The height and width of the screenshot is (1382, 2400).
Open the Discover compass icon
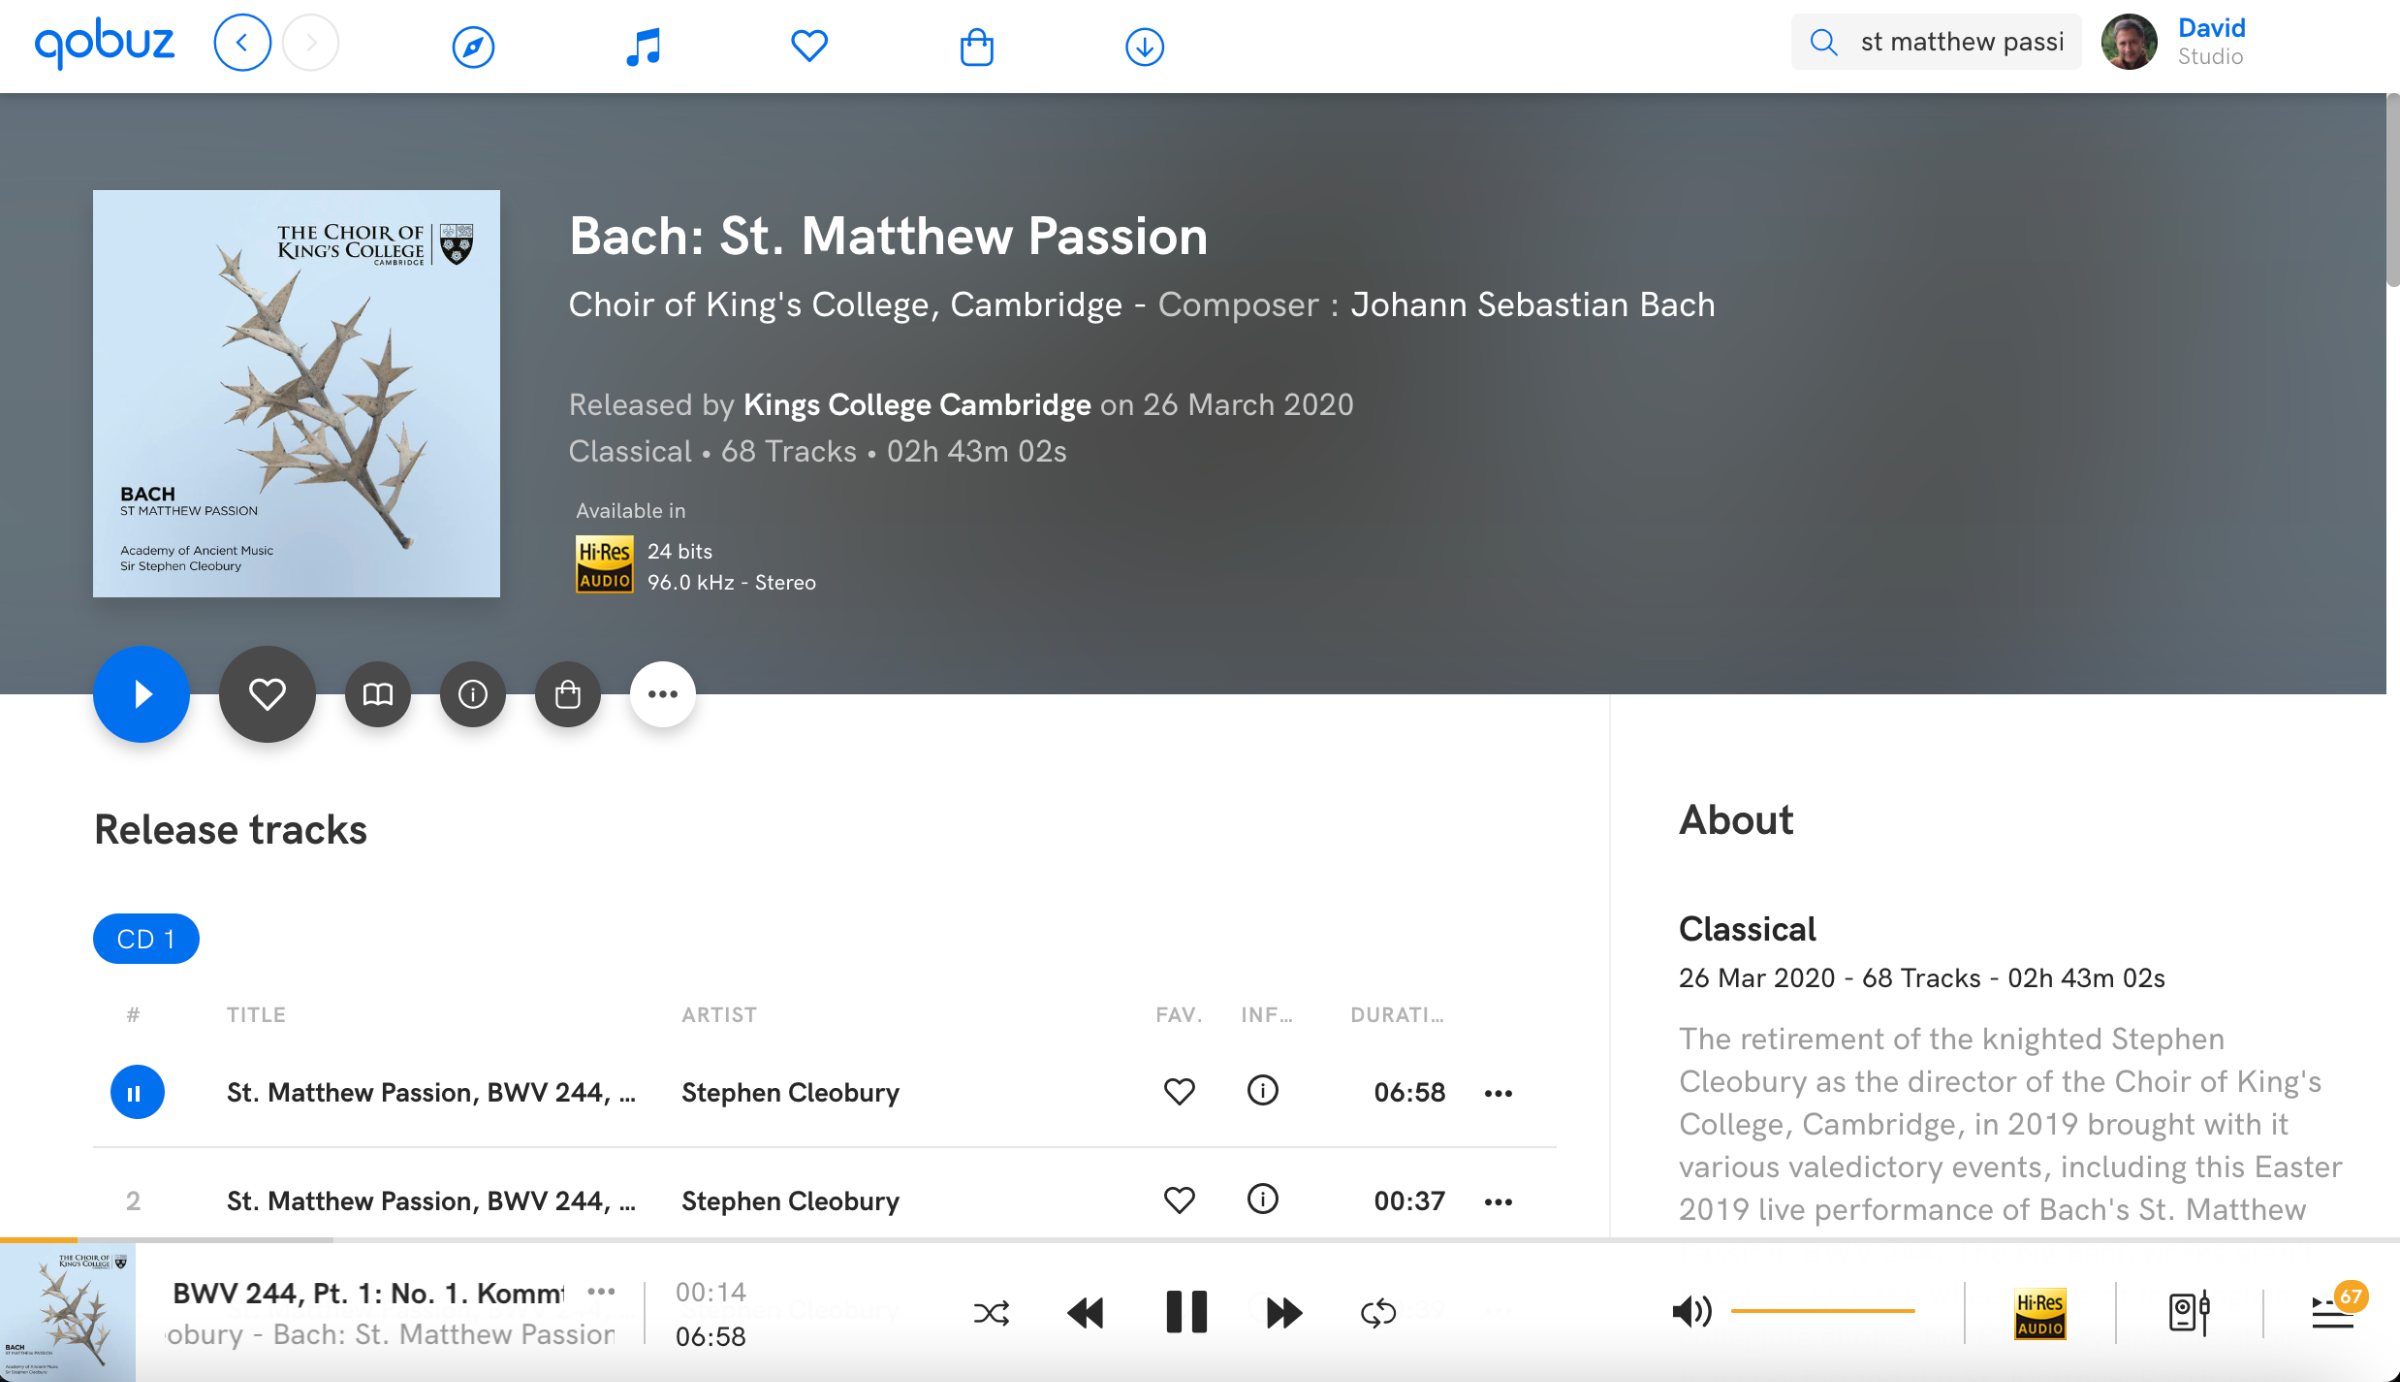click(x=473, y=46)
